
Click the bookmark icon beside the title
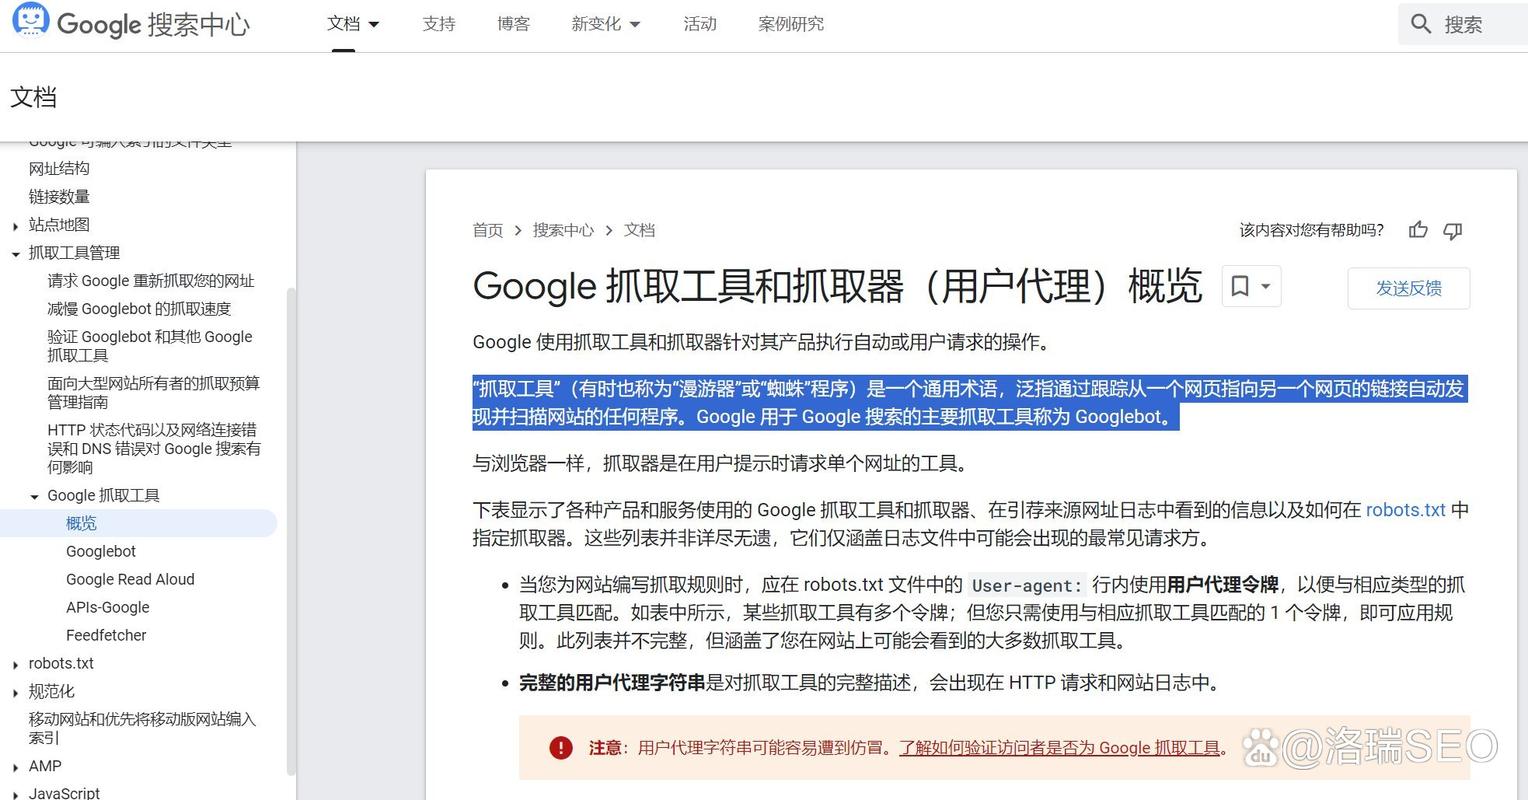1240,286
